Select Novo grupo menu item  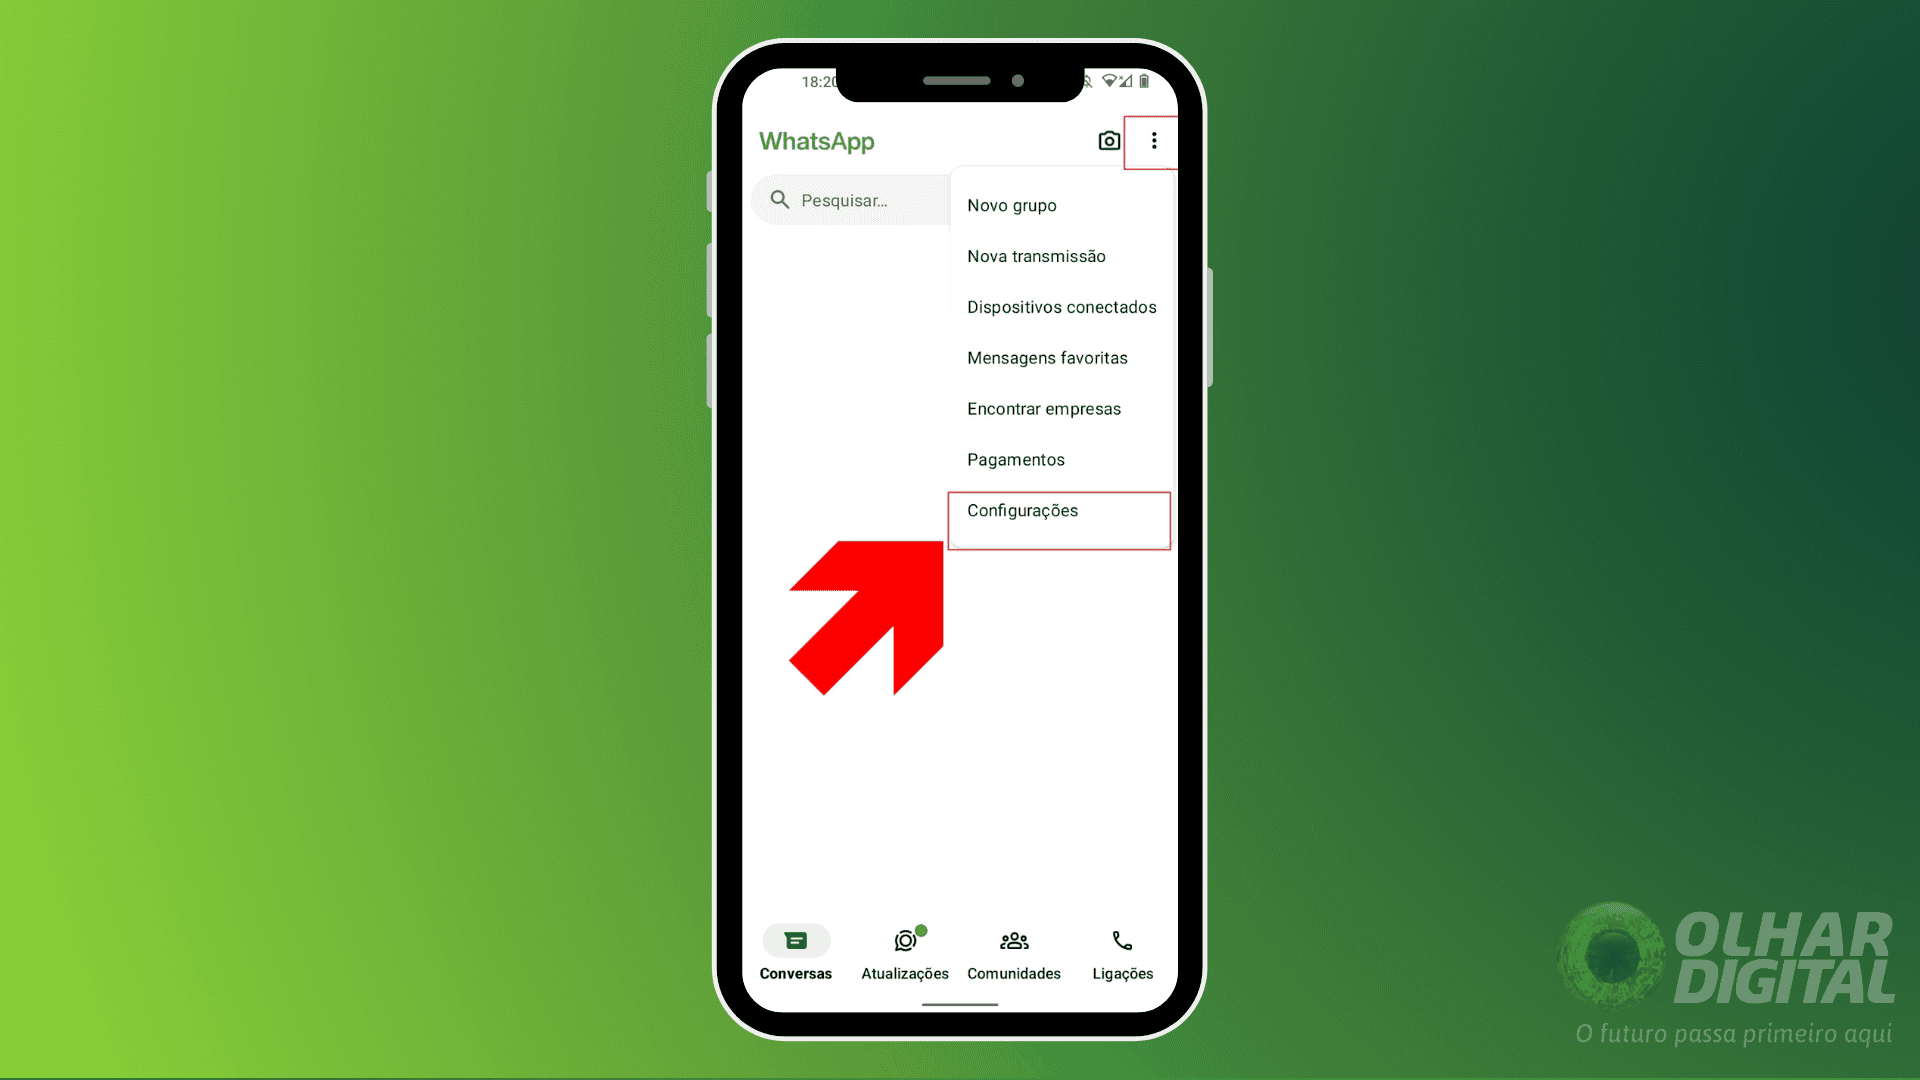pyautogui.click(x=1011, y=204)
